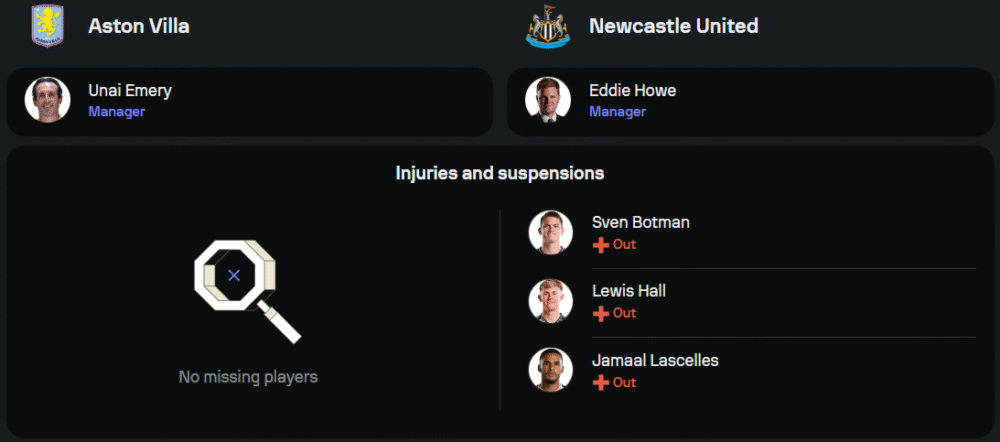
Task: Click the Aston Villa club crest
Action: (x=47, y=26)
